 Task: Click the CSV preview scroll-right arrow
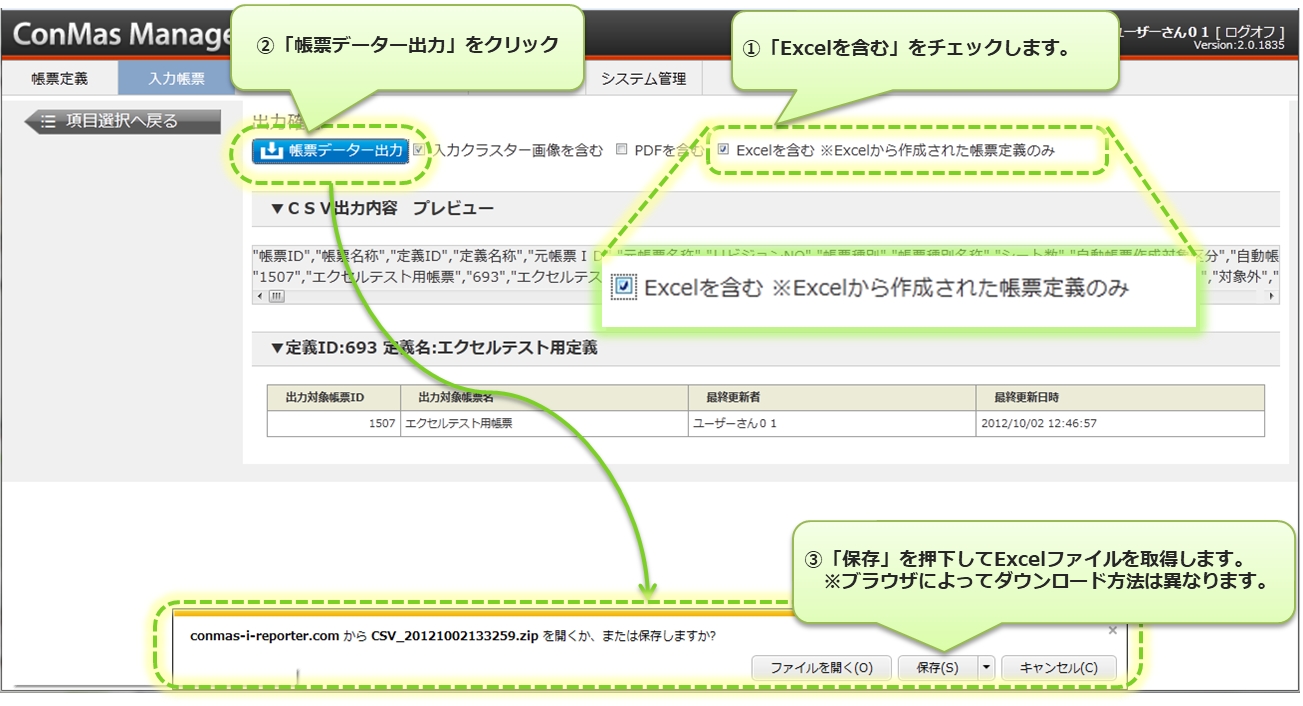[1272, 296]
